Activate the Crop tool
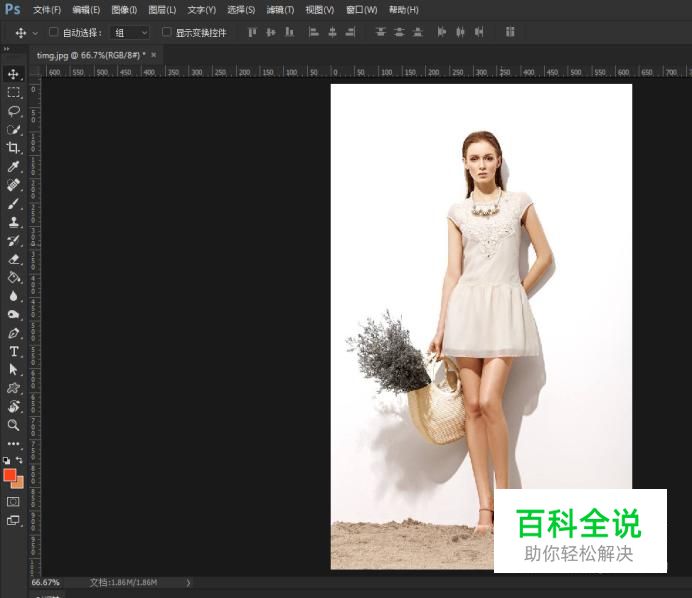The width and height of the screenshot is (692, 598). tap(14, 148)
